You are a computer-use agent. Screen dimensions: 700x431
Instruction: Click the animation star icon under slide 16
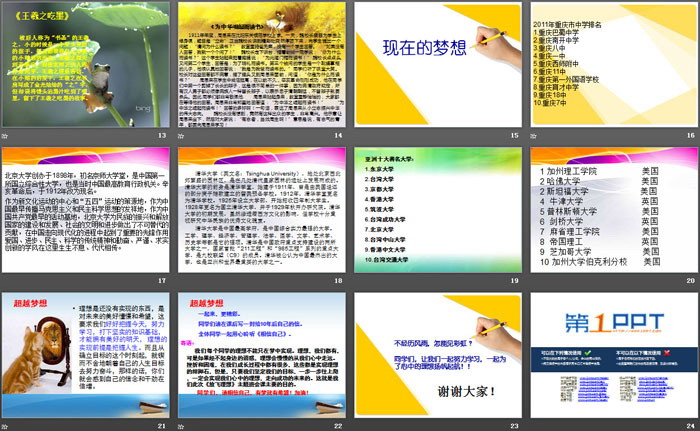pos(533,135)
